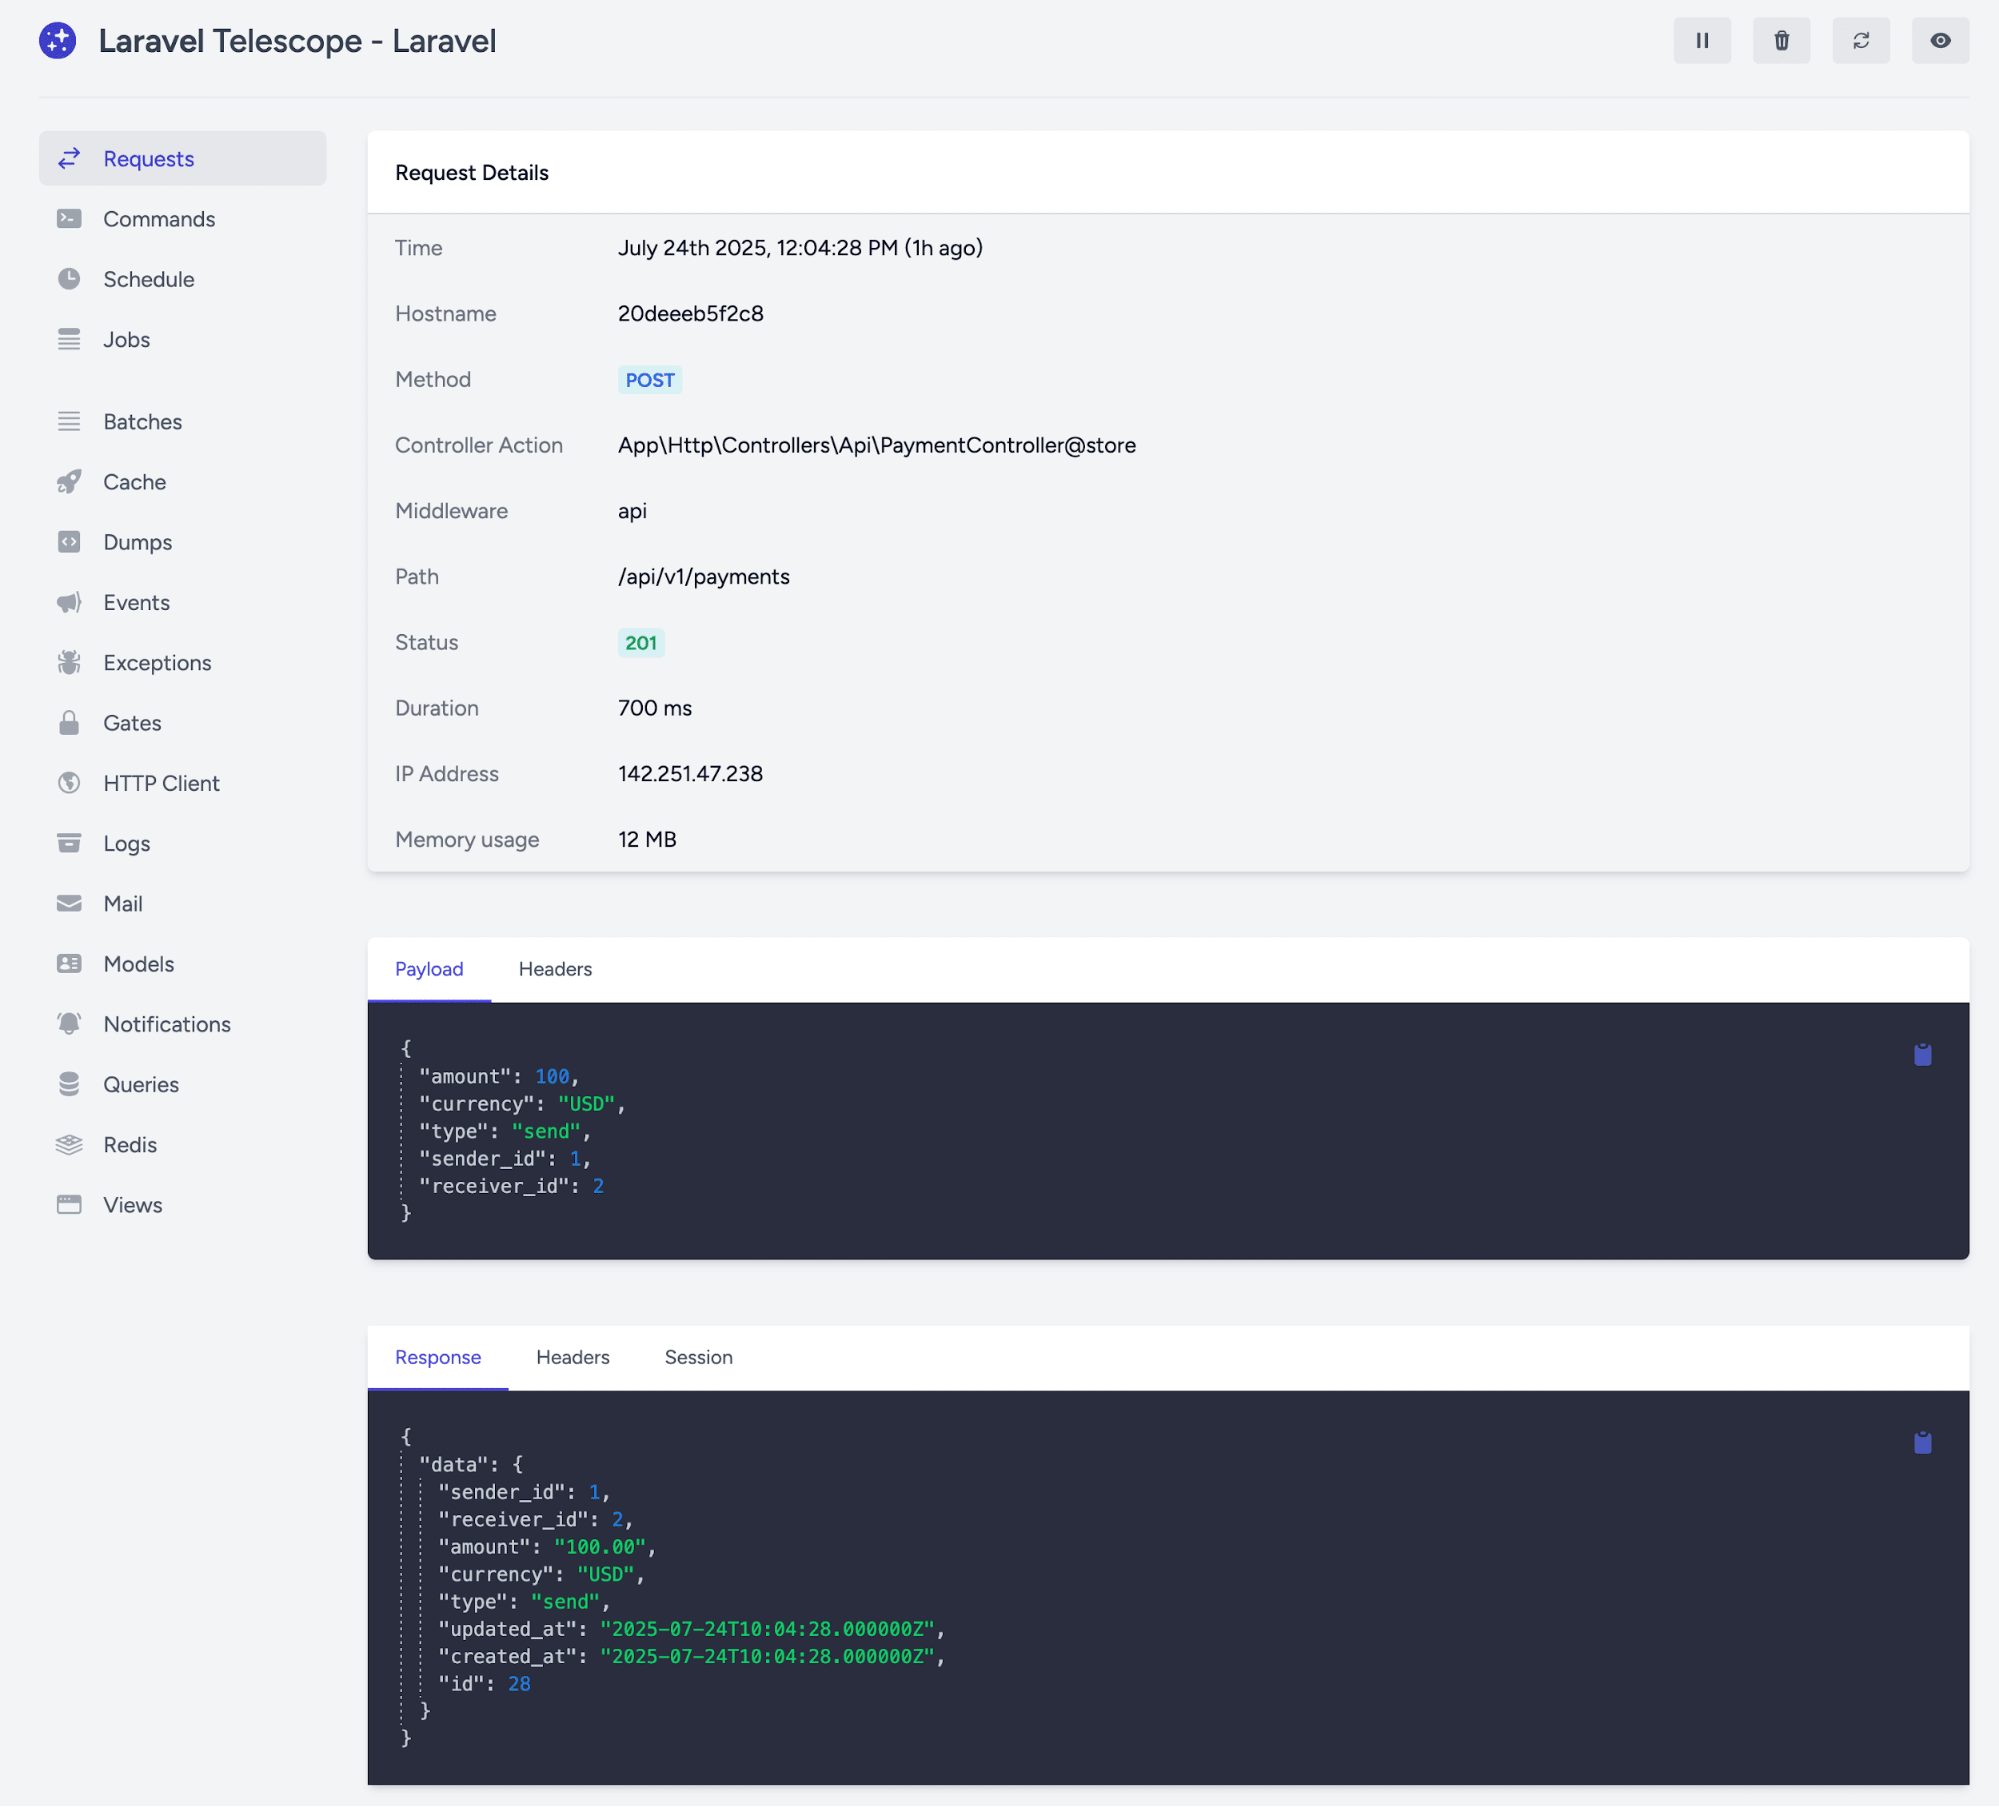
Task: Click the trash icon to clear entries
Action: click(1781, 41)
